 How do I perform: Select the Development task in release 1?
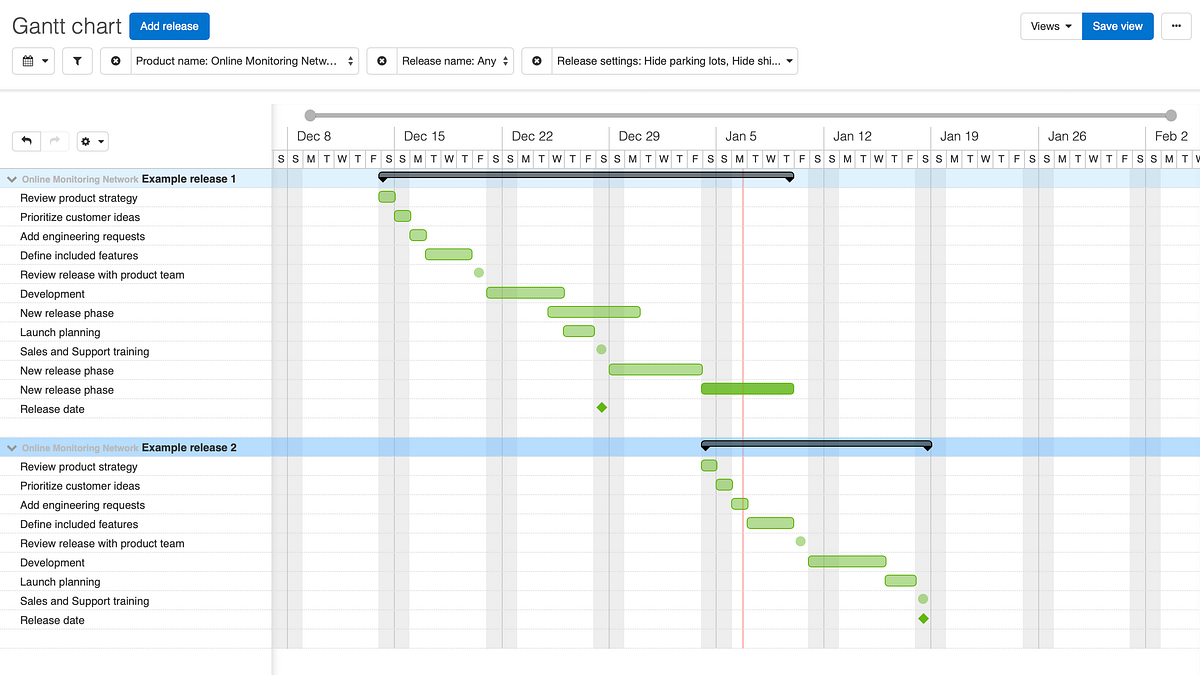pyautogui.click(x=525, y=293)
